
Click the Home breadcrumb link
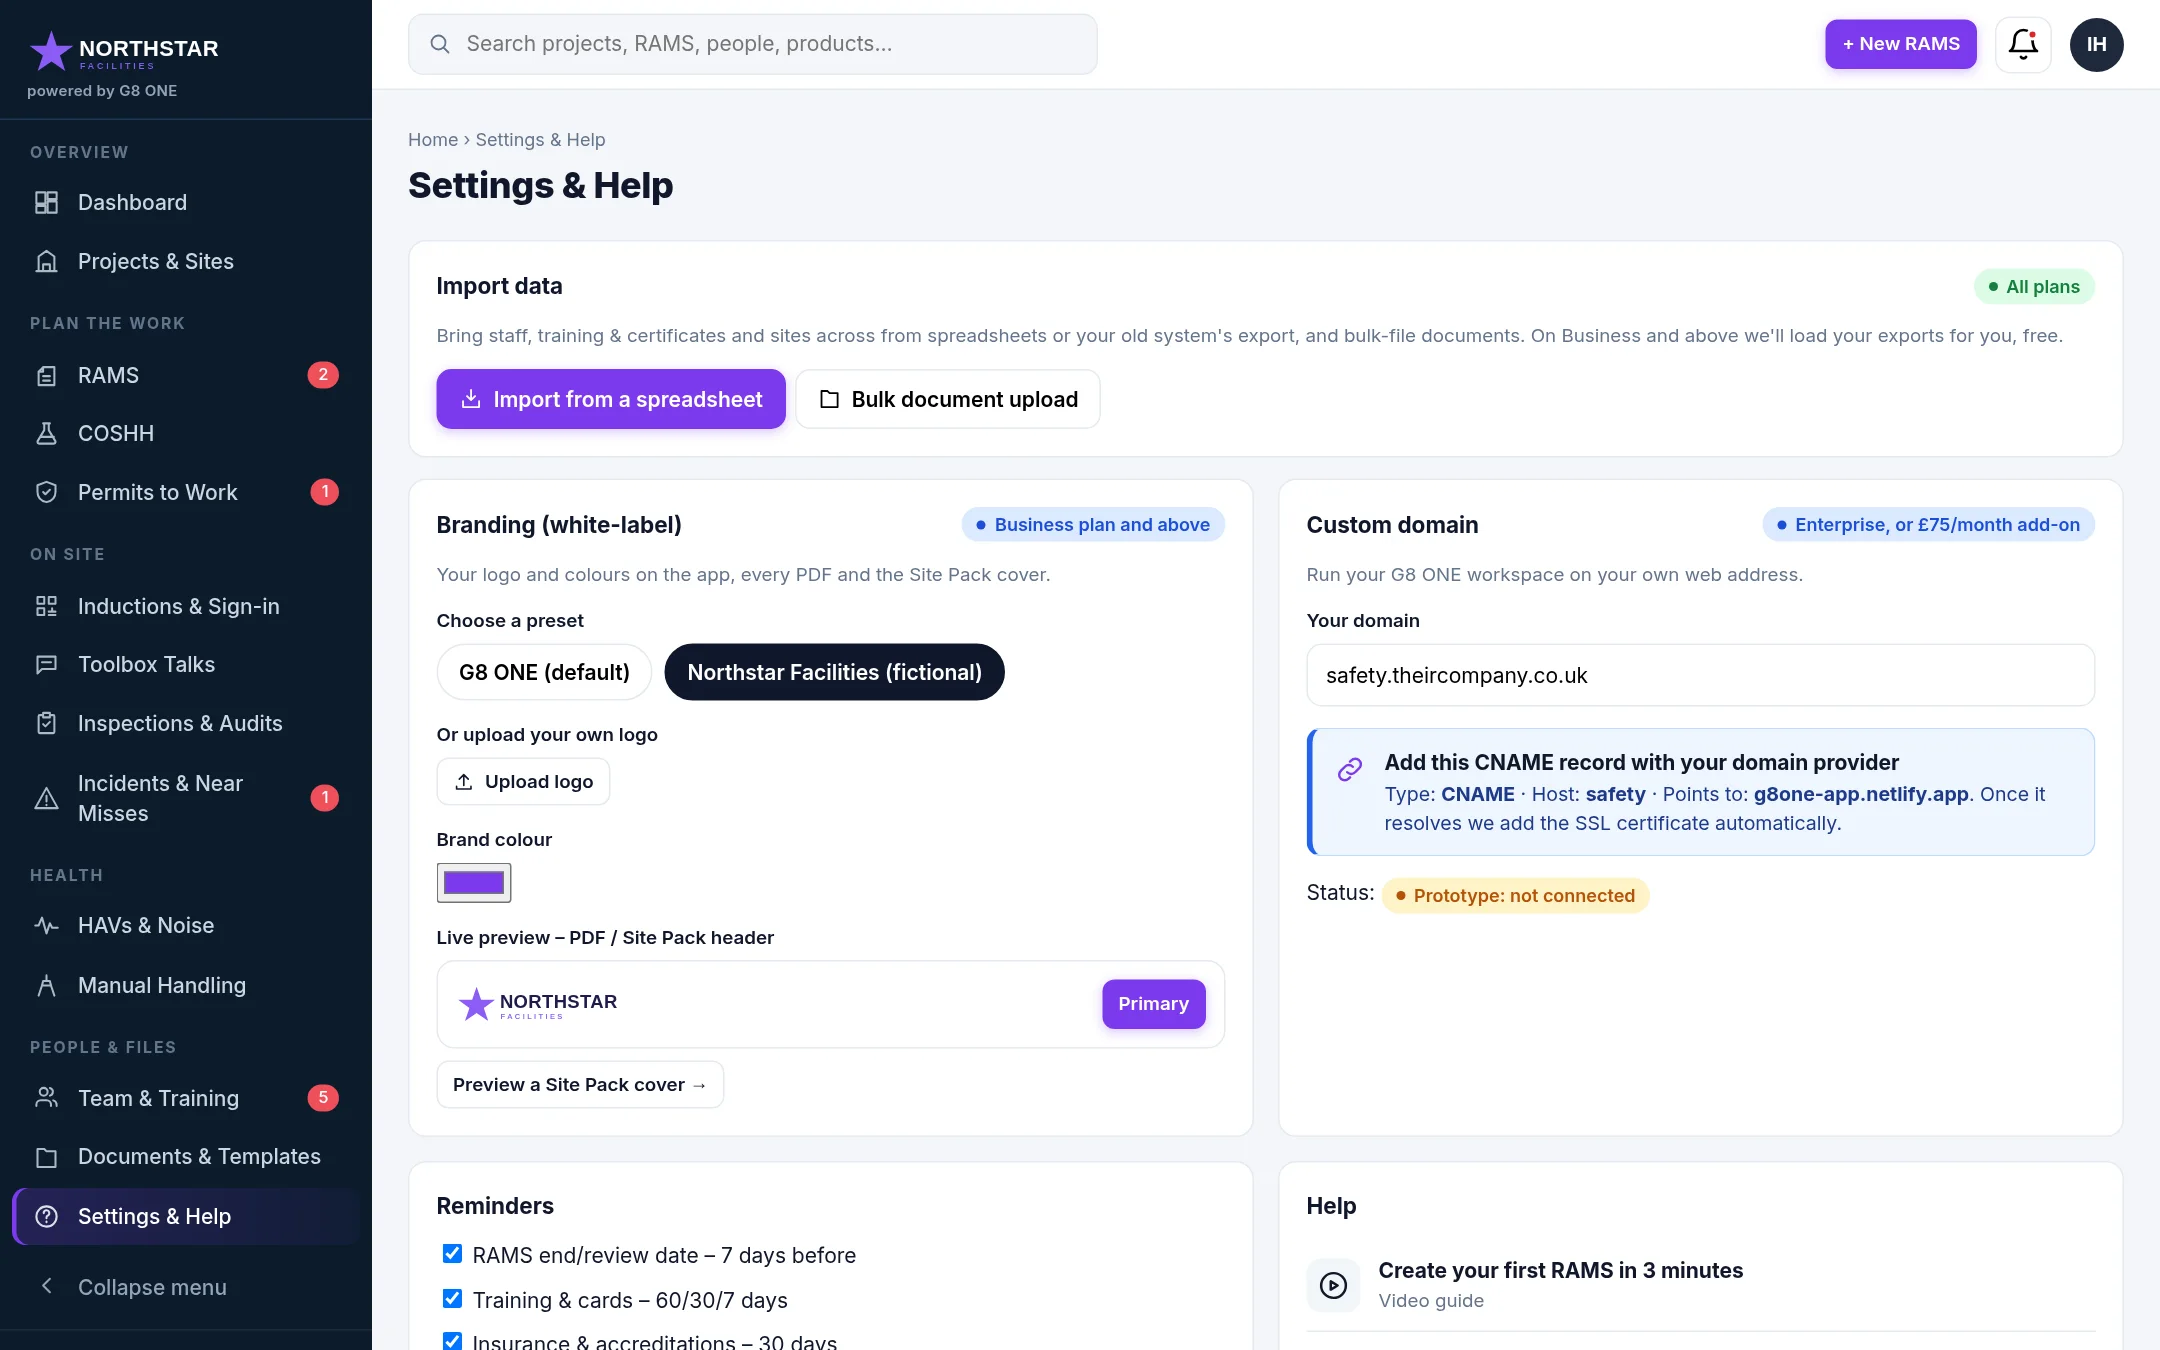(x=432, y=140)
